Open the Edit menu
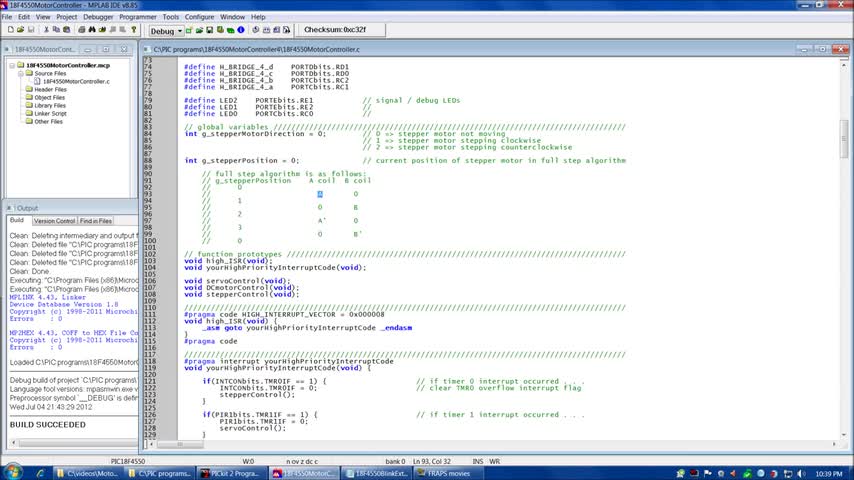 [x=24, y=17]
